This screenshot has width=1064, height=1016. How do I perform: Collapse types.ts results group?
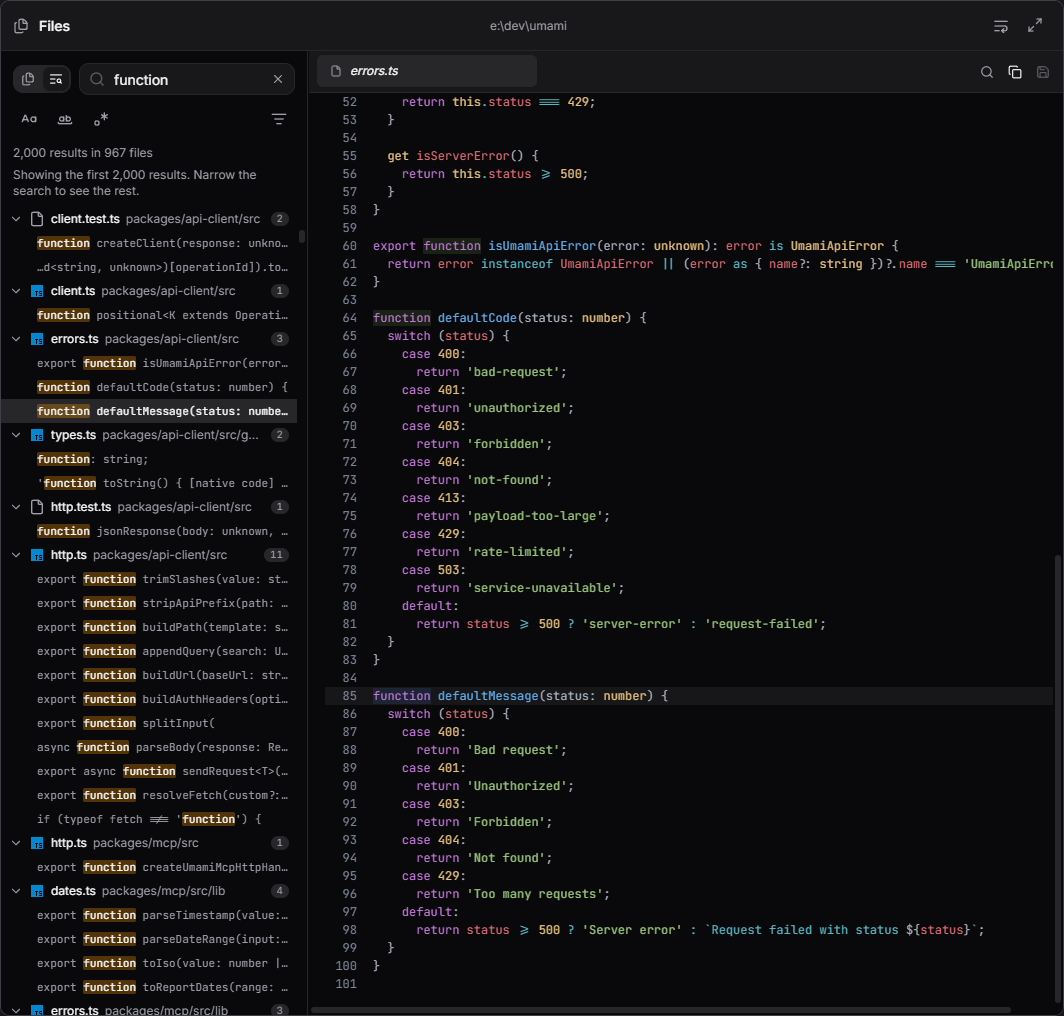pyautogui.click(x=16, y=434)
